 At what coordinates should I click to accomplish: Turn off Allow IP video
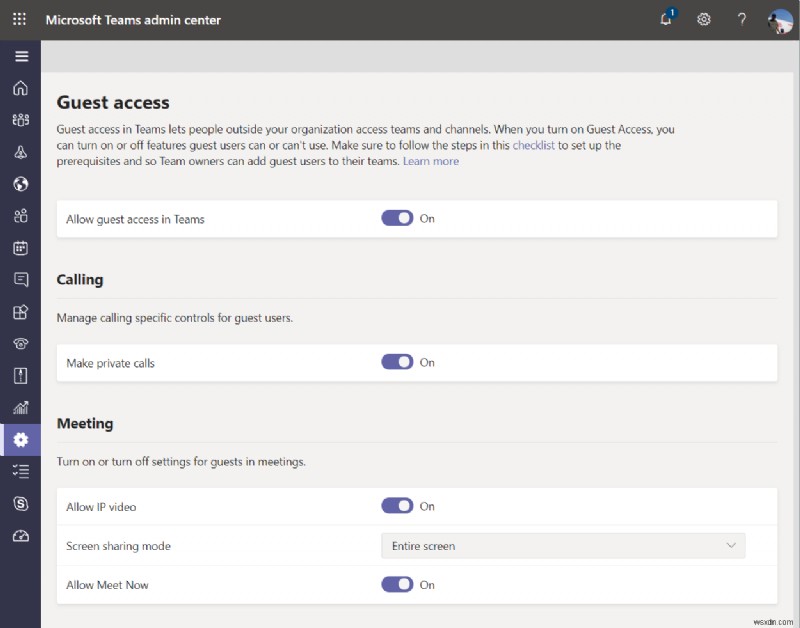click(x=399, y=507)
